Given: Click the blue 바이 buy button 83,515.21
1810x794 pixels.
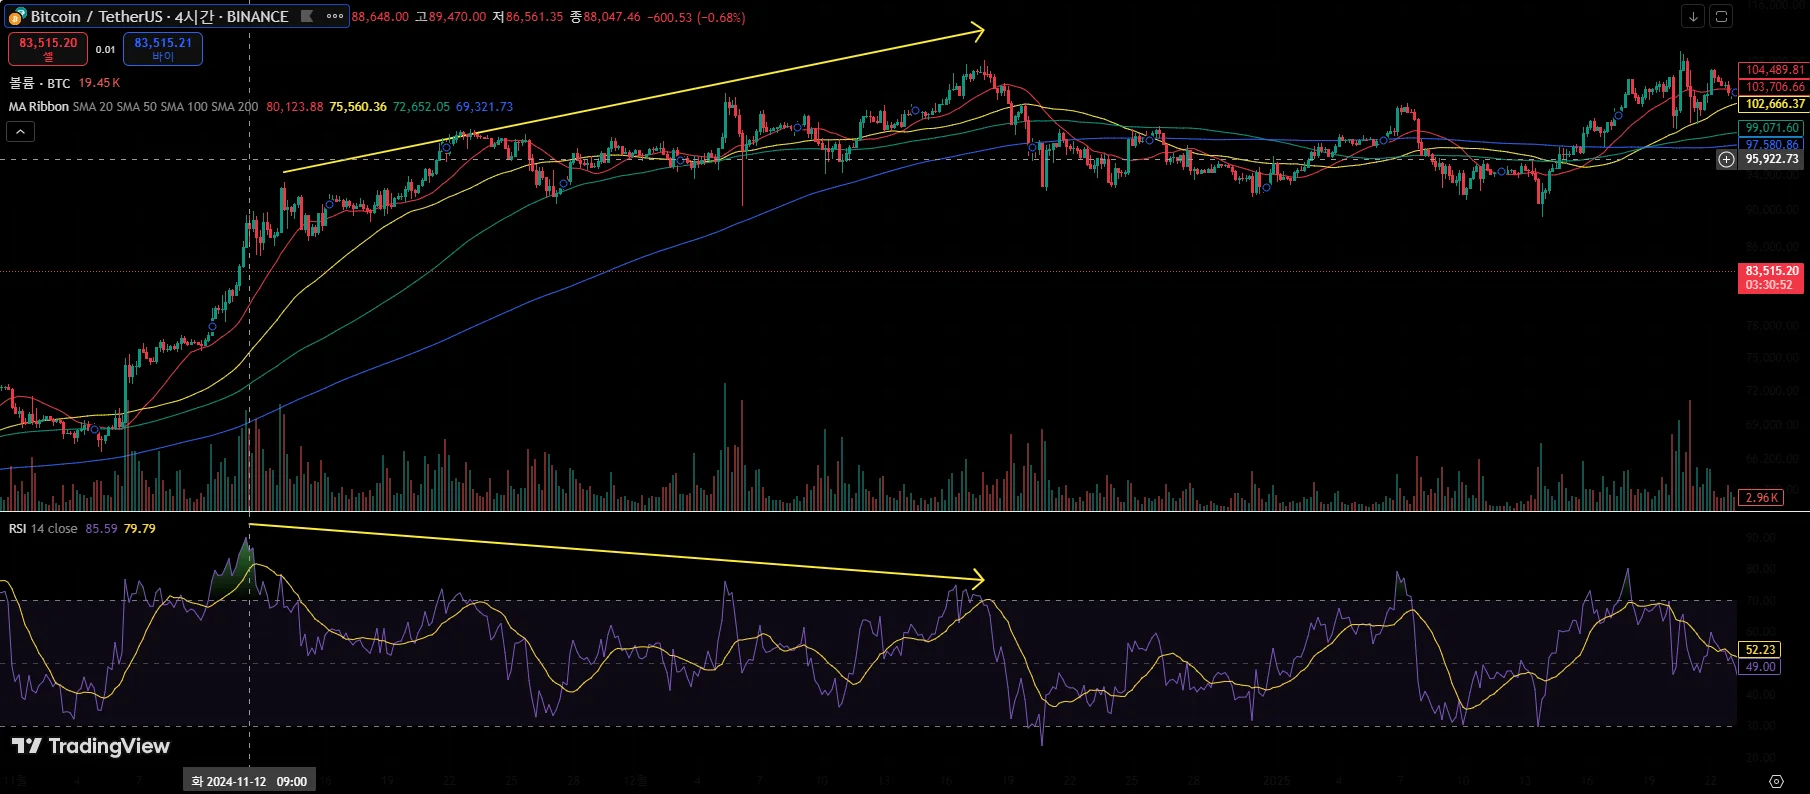Looking at the screenshot, I should 163,49.
